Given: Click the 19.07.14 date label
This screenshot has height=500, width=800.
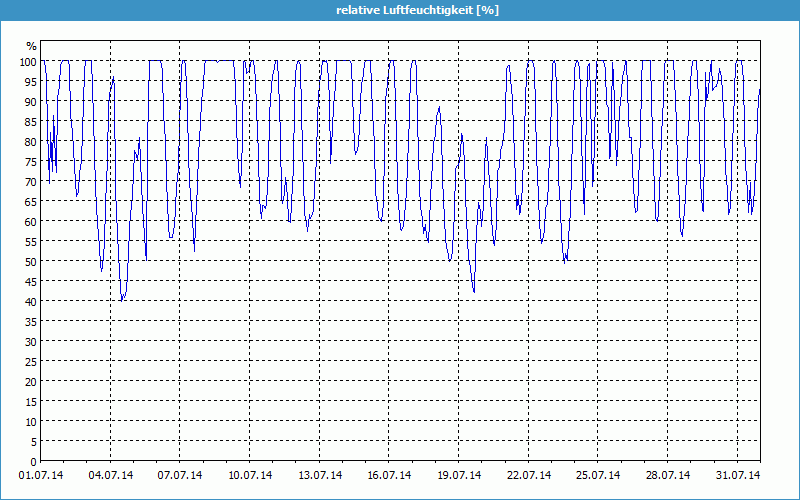Looking at the screenshot, I should tap(460, 475).
